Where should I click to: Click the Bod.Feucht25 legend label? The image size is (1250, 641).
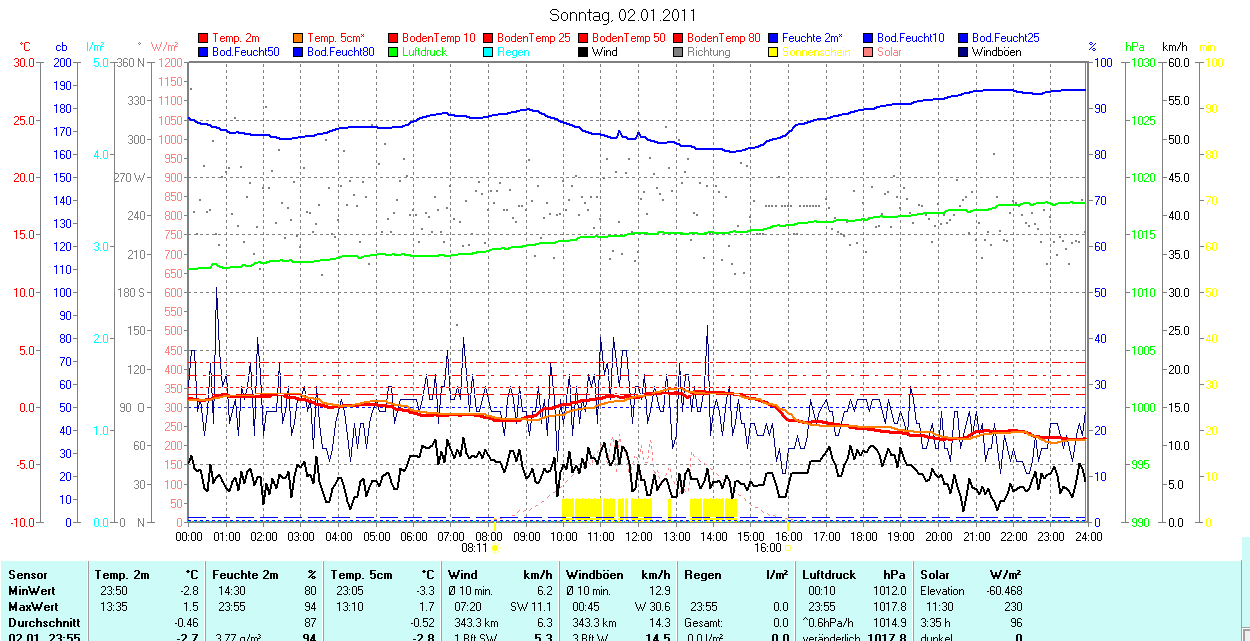click(x=1005, y=38)
